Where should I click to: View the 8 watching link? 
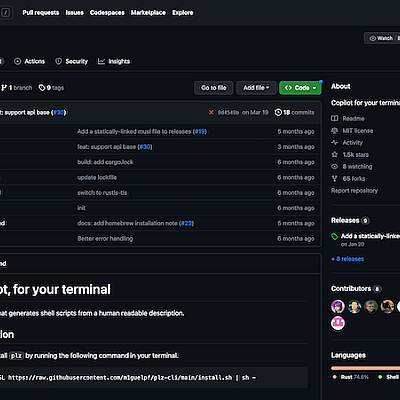click(357, 167)
